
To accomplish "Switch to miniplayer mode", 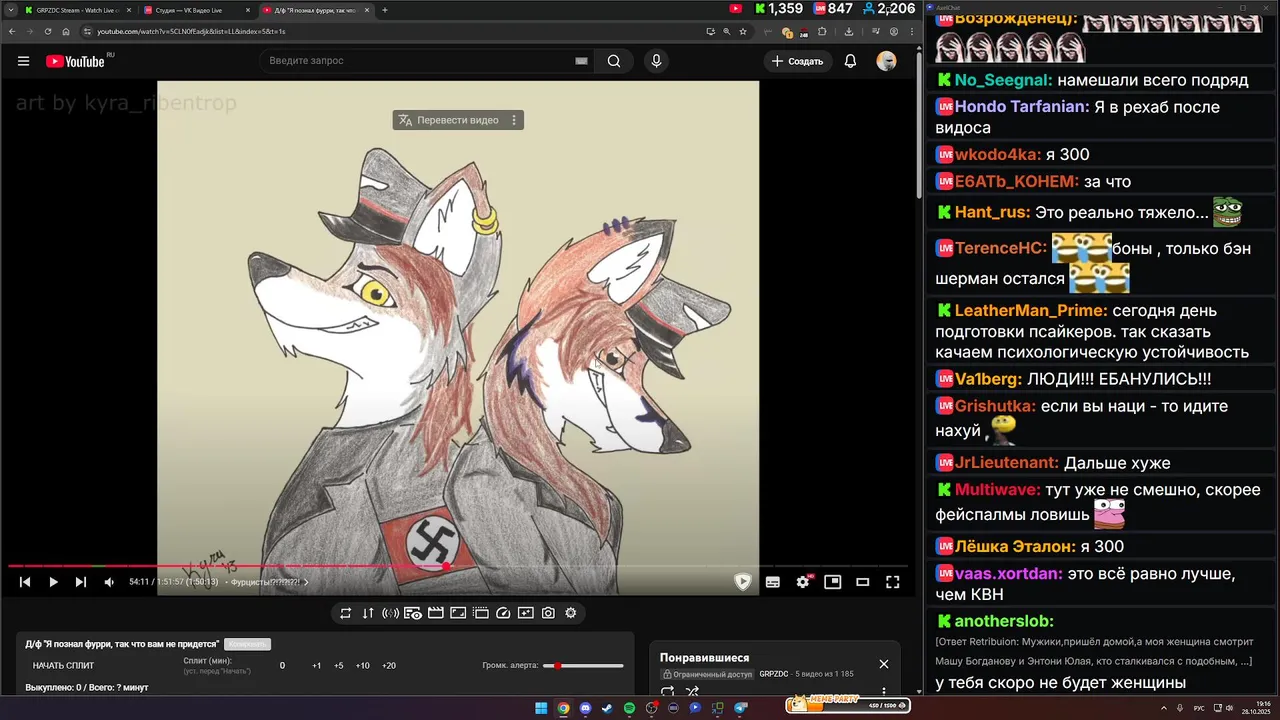I will pos(832,582).
